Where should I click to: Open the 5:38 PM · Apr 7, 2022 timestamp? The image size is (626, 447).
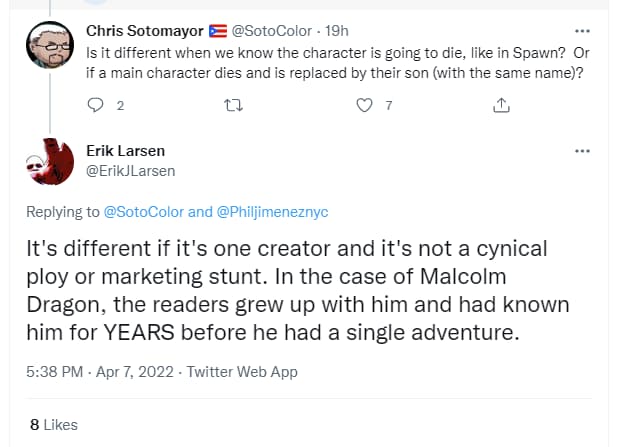coord(100,372)
